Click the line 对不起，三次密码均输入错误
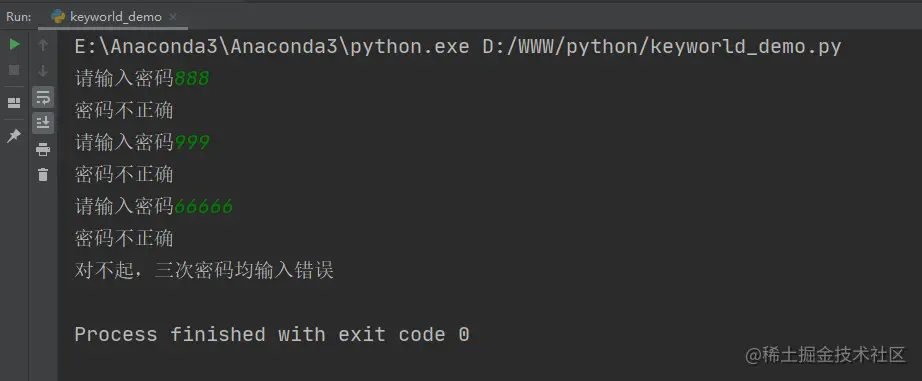 tap(204, 270)
